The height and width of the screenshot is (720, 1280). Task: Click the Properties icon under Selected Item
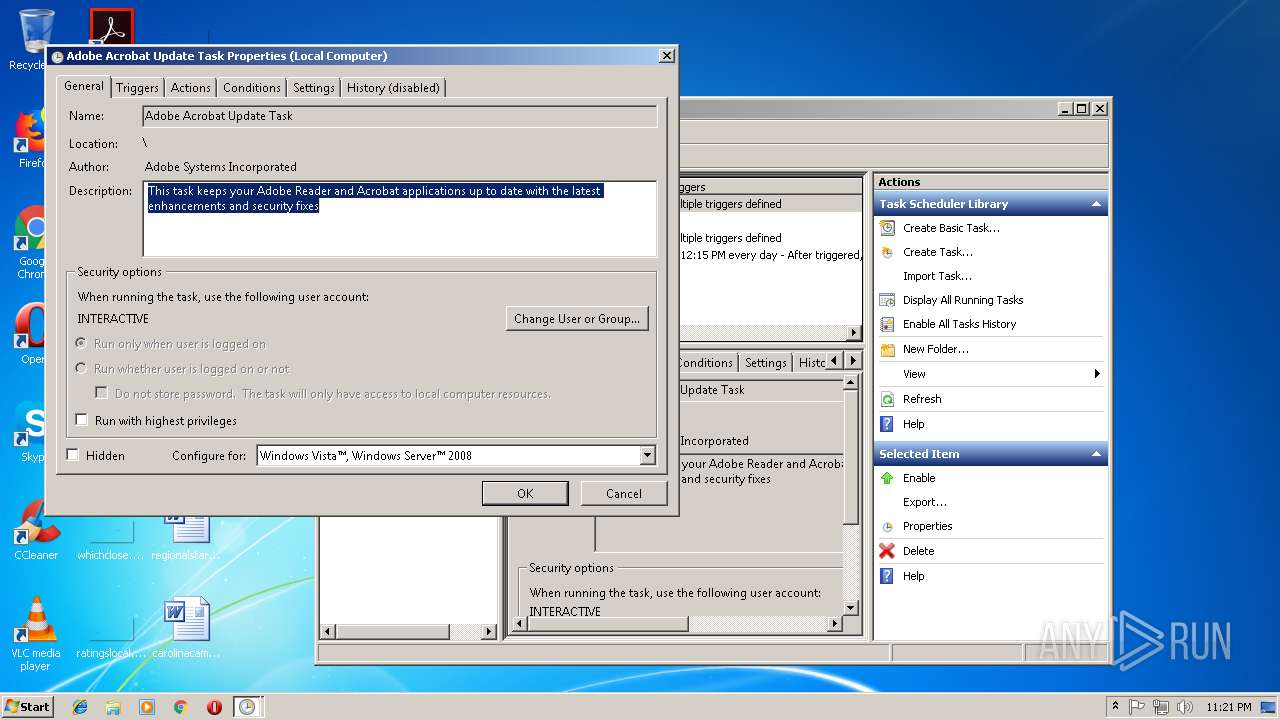click(x=886, y=526)
